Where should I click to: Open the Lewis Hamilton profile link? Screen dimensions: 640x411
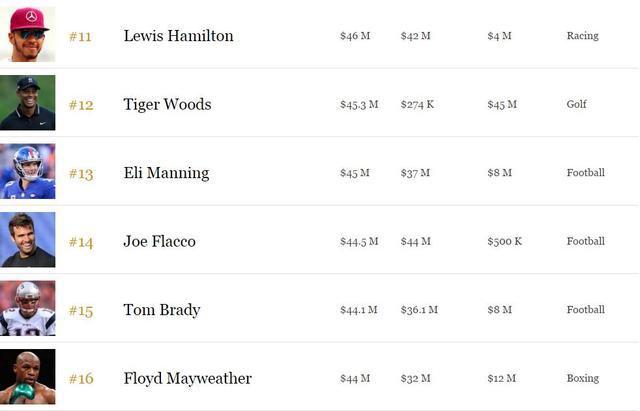pyautogui.click(x=178, y=36)
